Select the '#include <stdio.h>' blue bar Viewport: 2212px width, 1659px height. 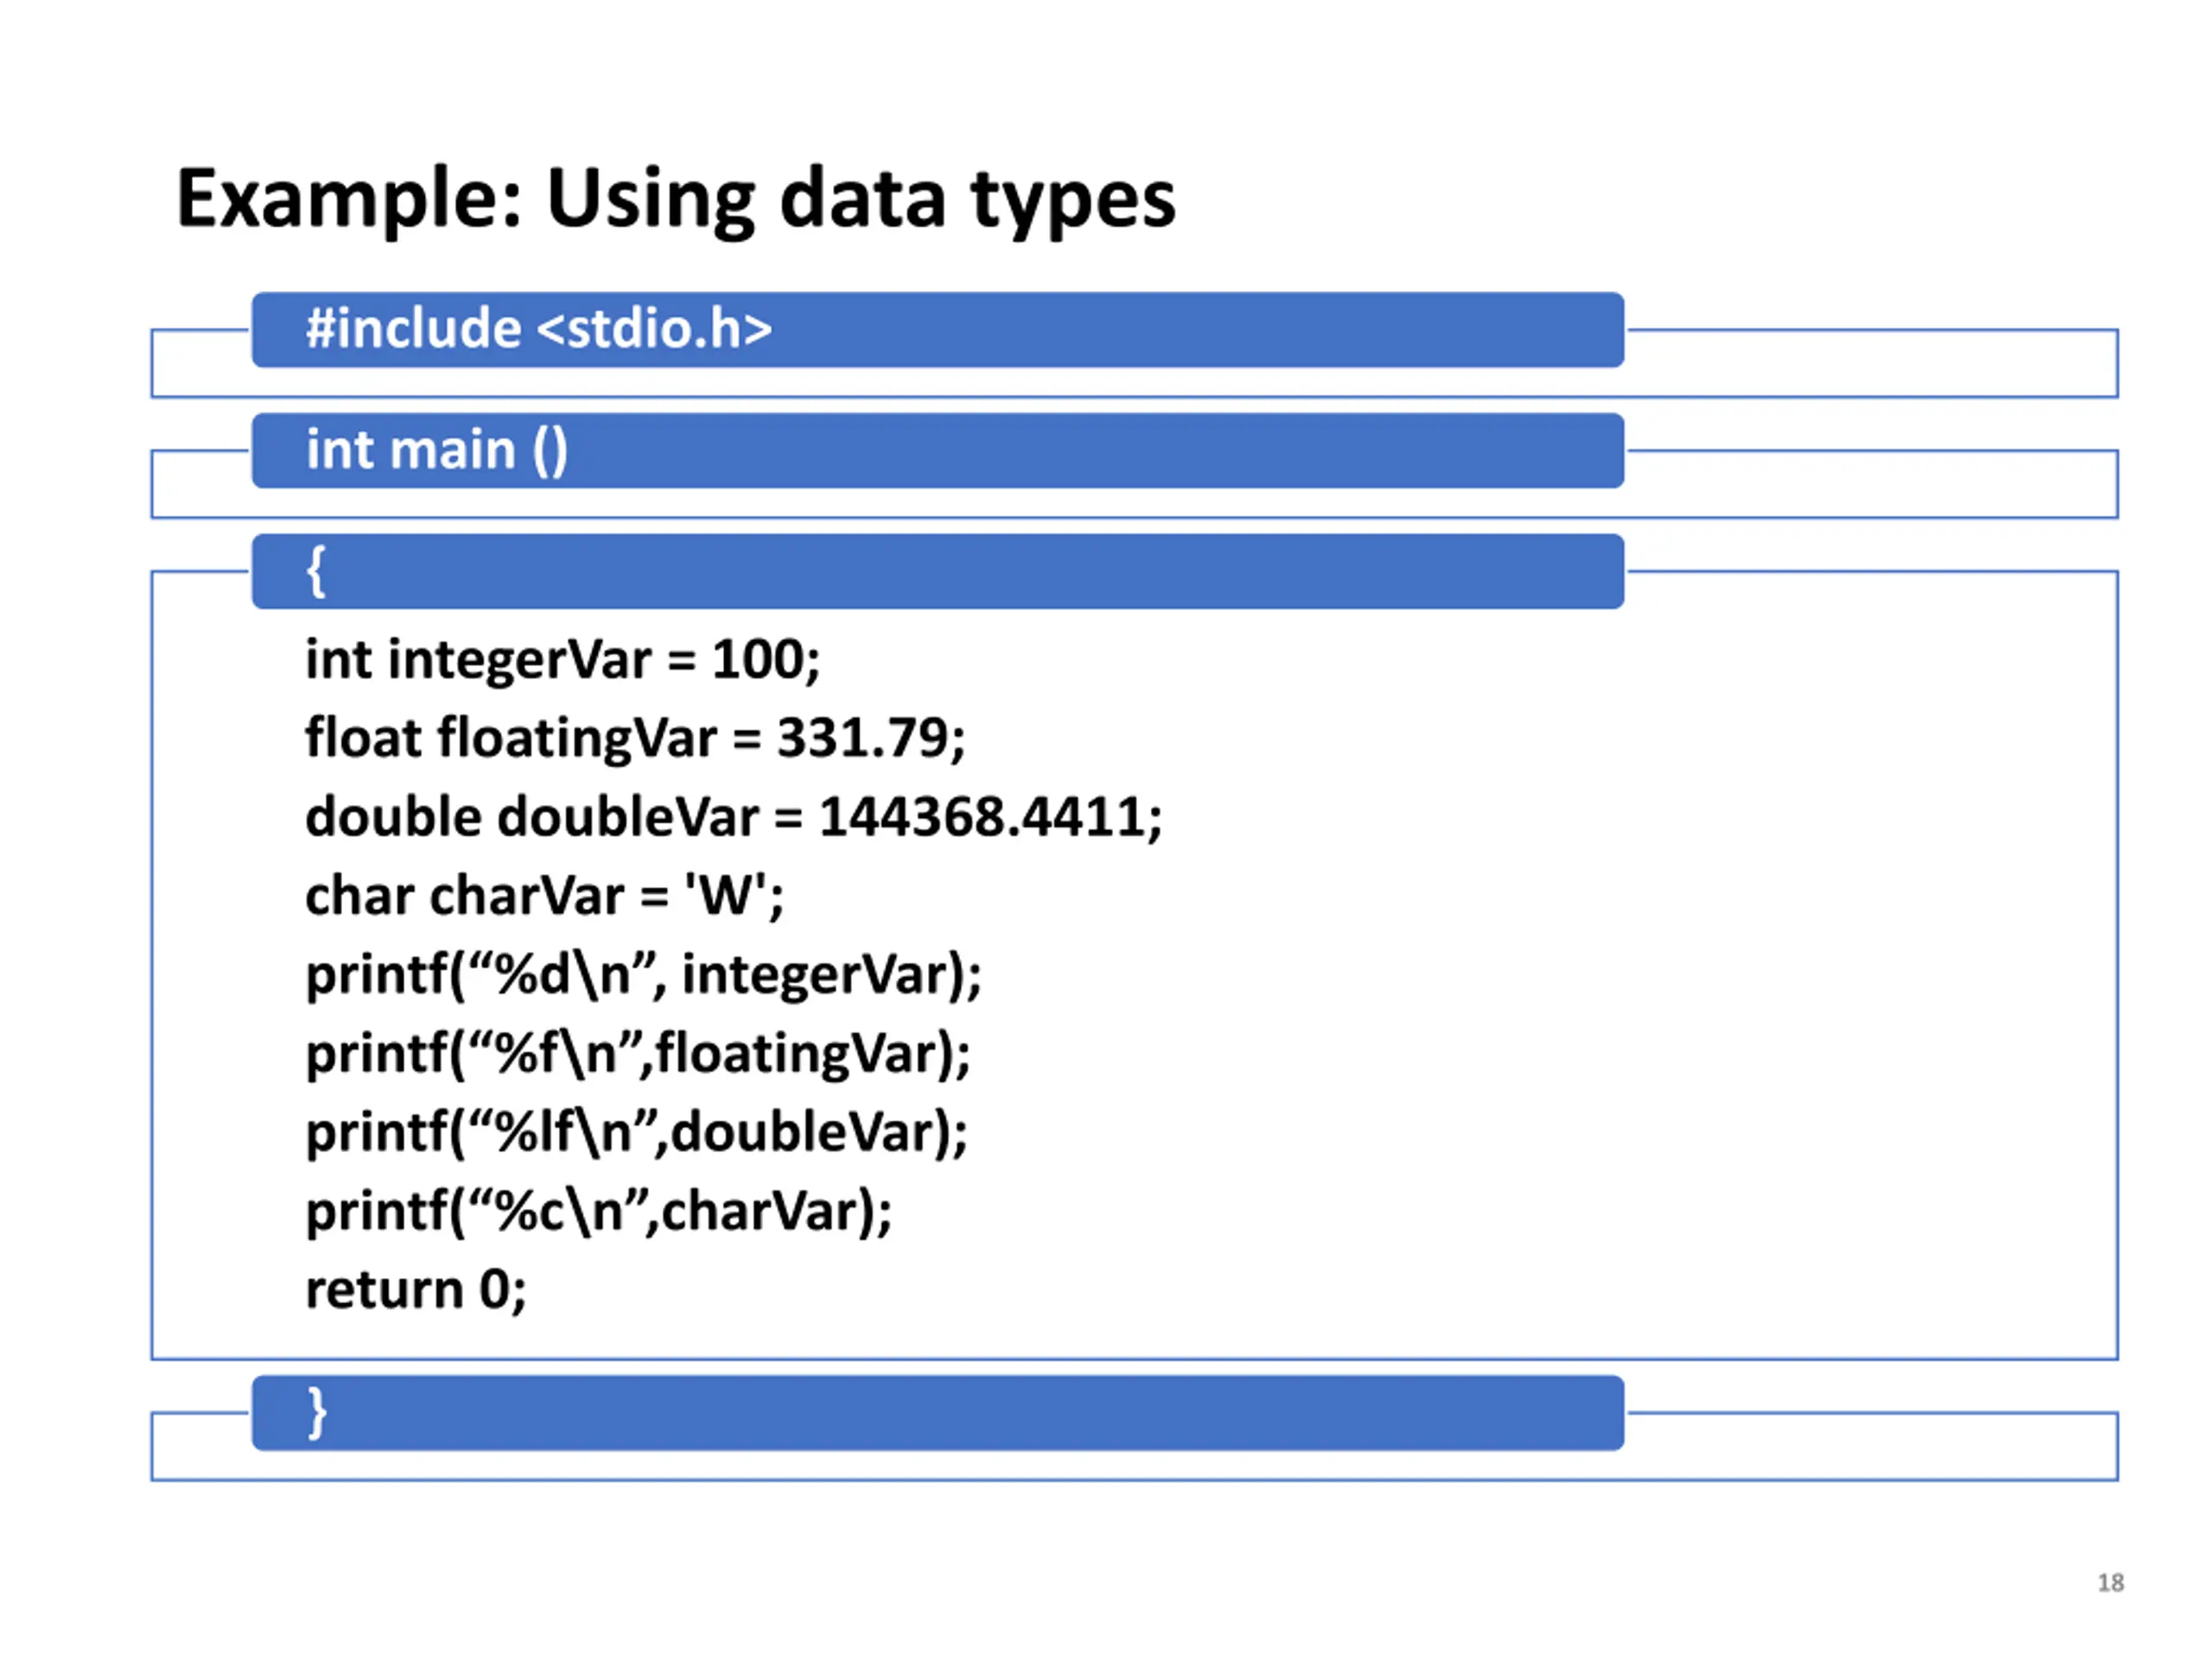pos(937,330)
